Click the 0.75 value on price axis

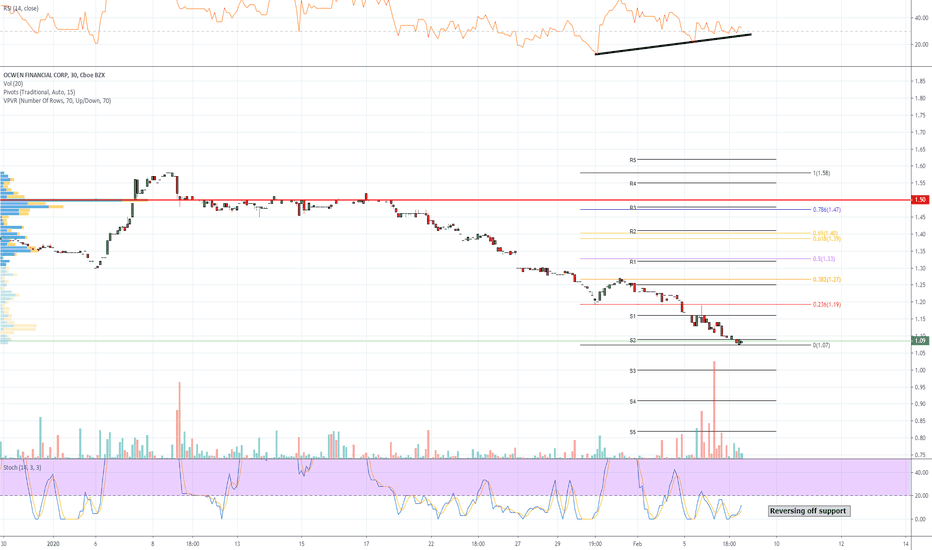pyautogui.click(x=920, y=455)
